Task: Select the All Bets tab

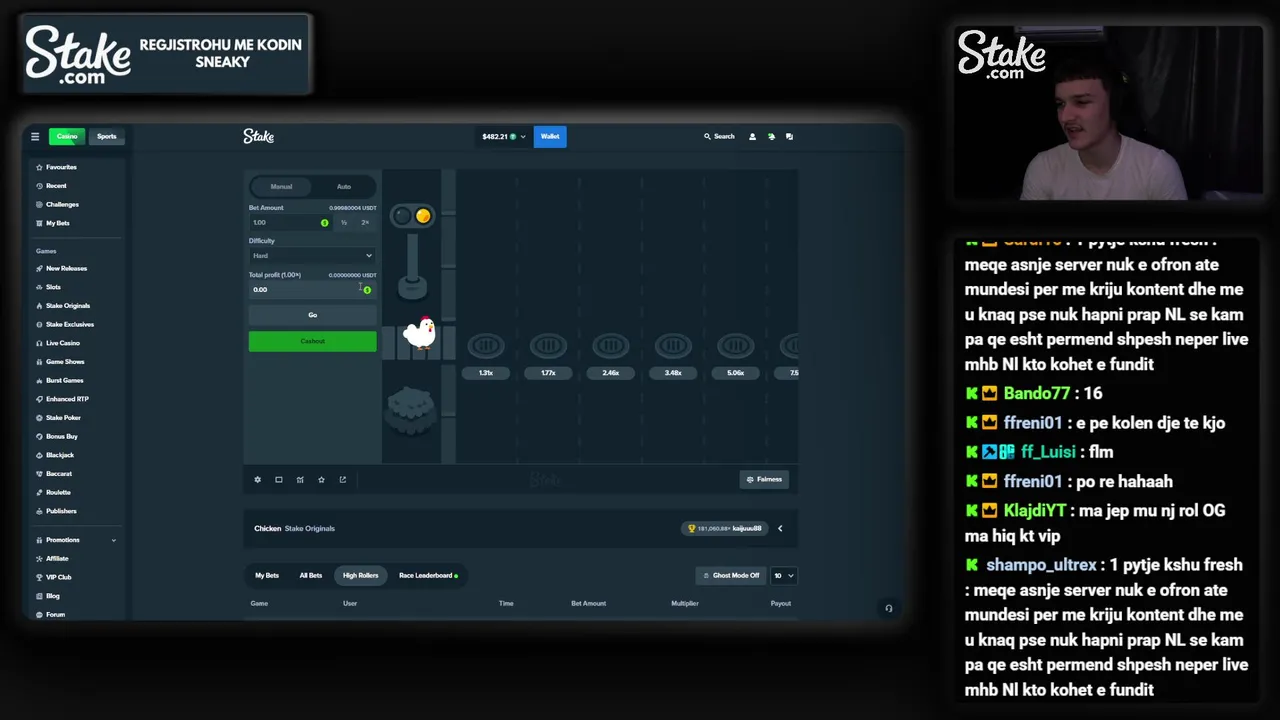Action: (x=310, y=575)
